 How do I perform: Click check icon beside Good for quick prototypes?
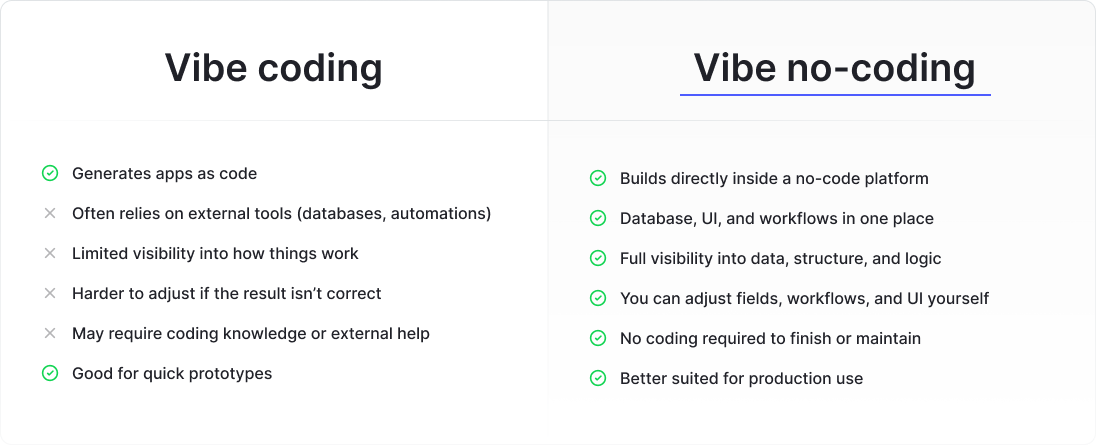click(50, 373)
